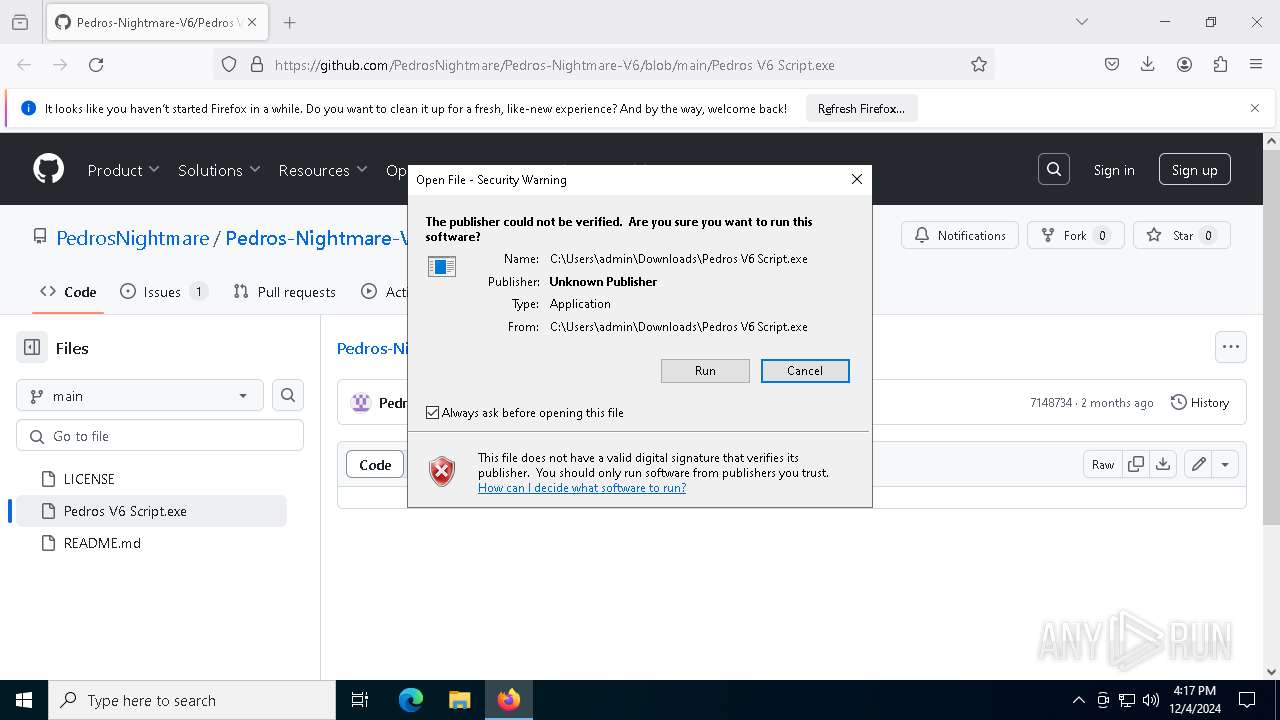This screenshot has height=720, width=1280.
Task: Download the raw file icon
Action: (x=1163, y=464)
